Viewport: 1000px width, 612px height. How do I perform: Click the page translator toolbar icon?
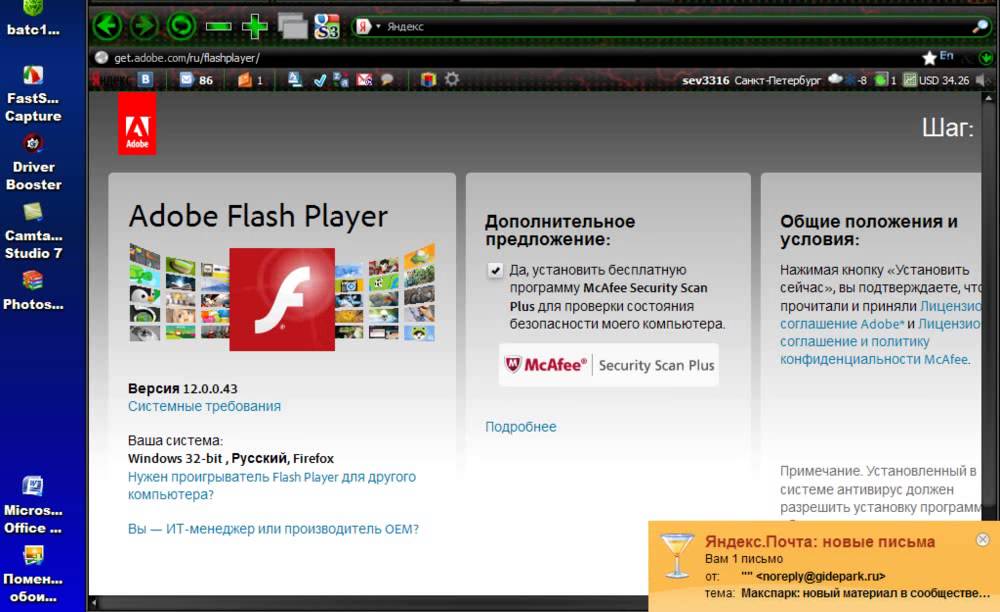(341, 80)
